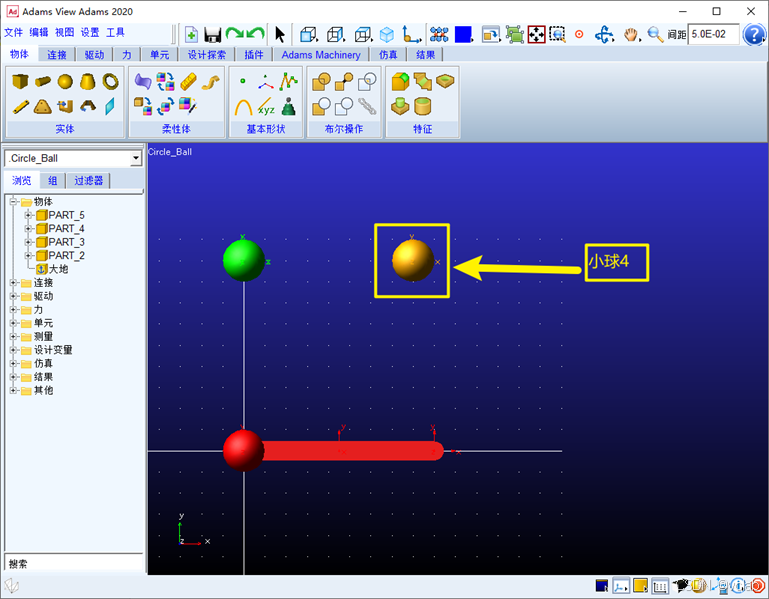
Task: Select the Frustum solid tool
Action: click(x=87, y=81)
